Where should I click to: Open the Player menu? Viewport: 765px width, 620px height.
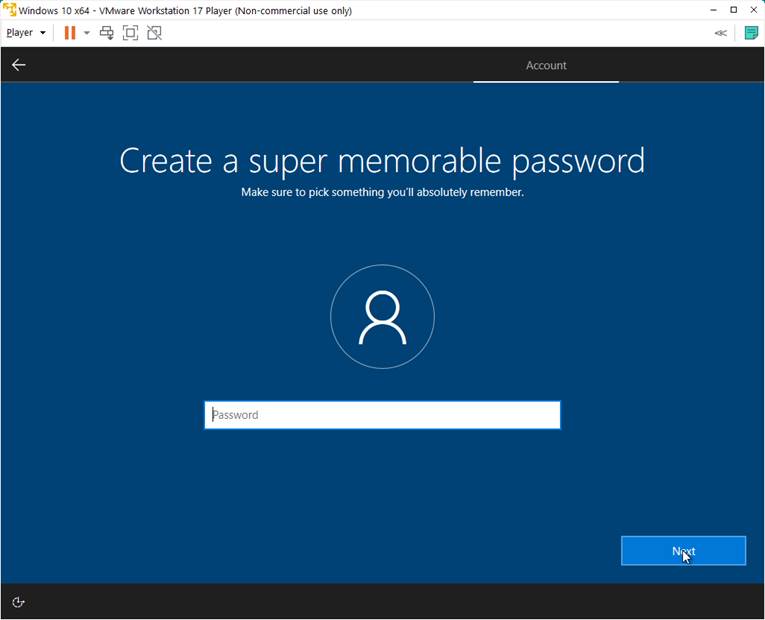pos(25,33)
